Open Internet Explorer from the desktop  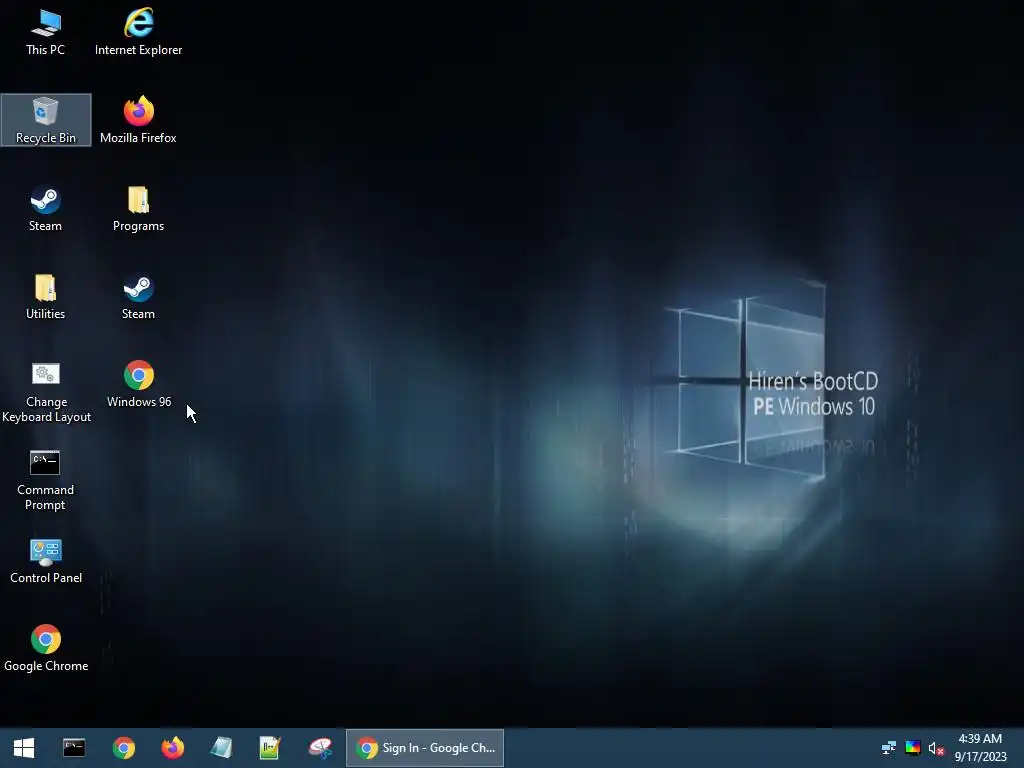tap(138, 32)
